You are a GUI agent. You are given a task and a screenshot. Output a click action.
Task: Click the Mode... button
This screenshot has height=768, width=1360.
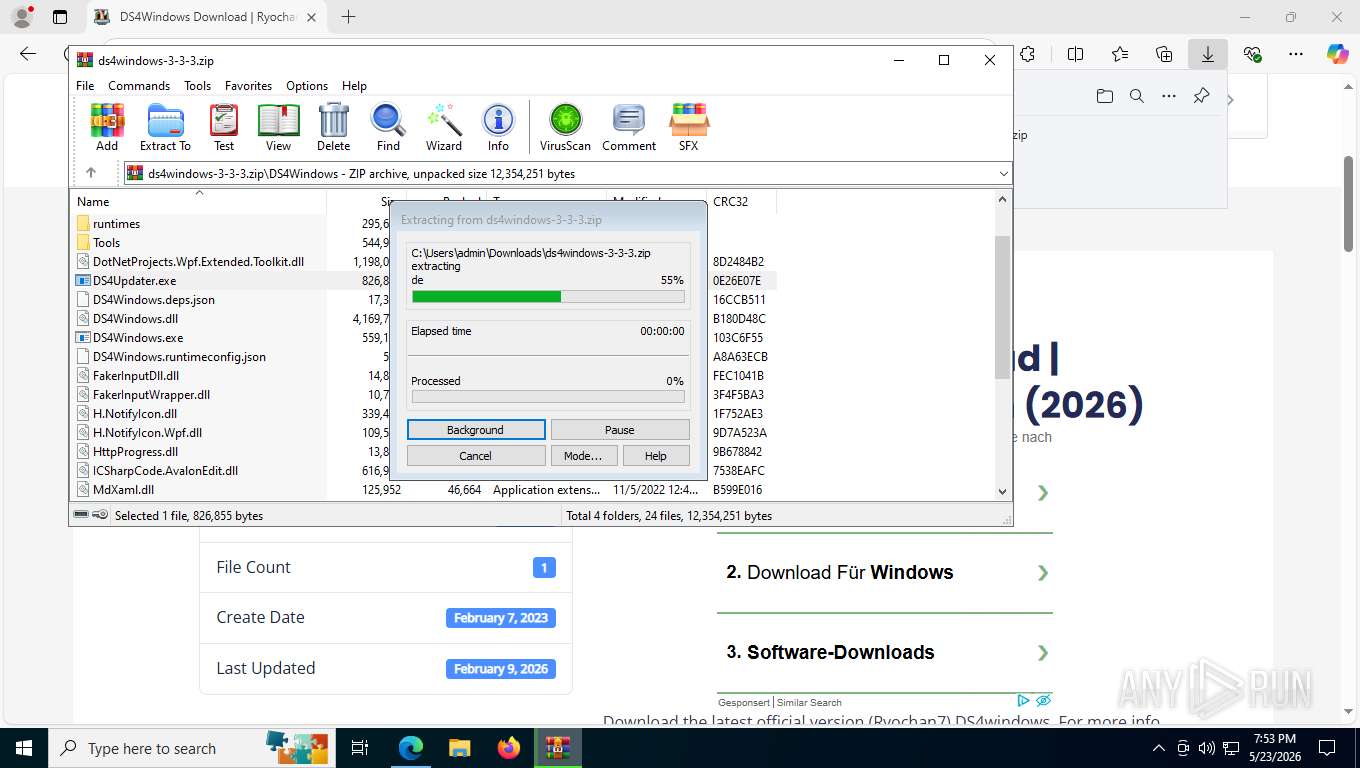tap(583, 456)
